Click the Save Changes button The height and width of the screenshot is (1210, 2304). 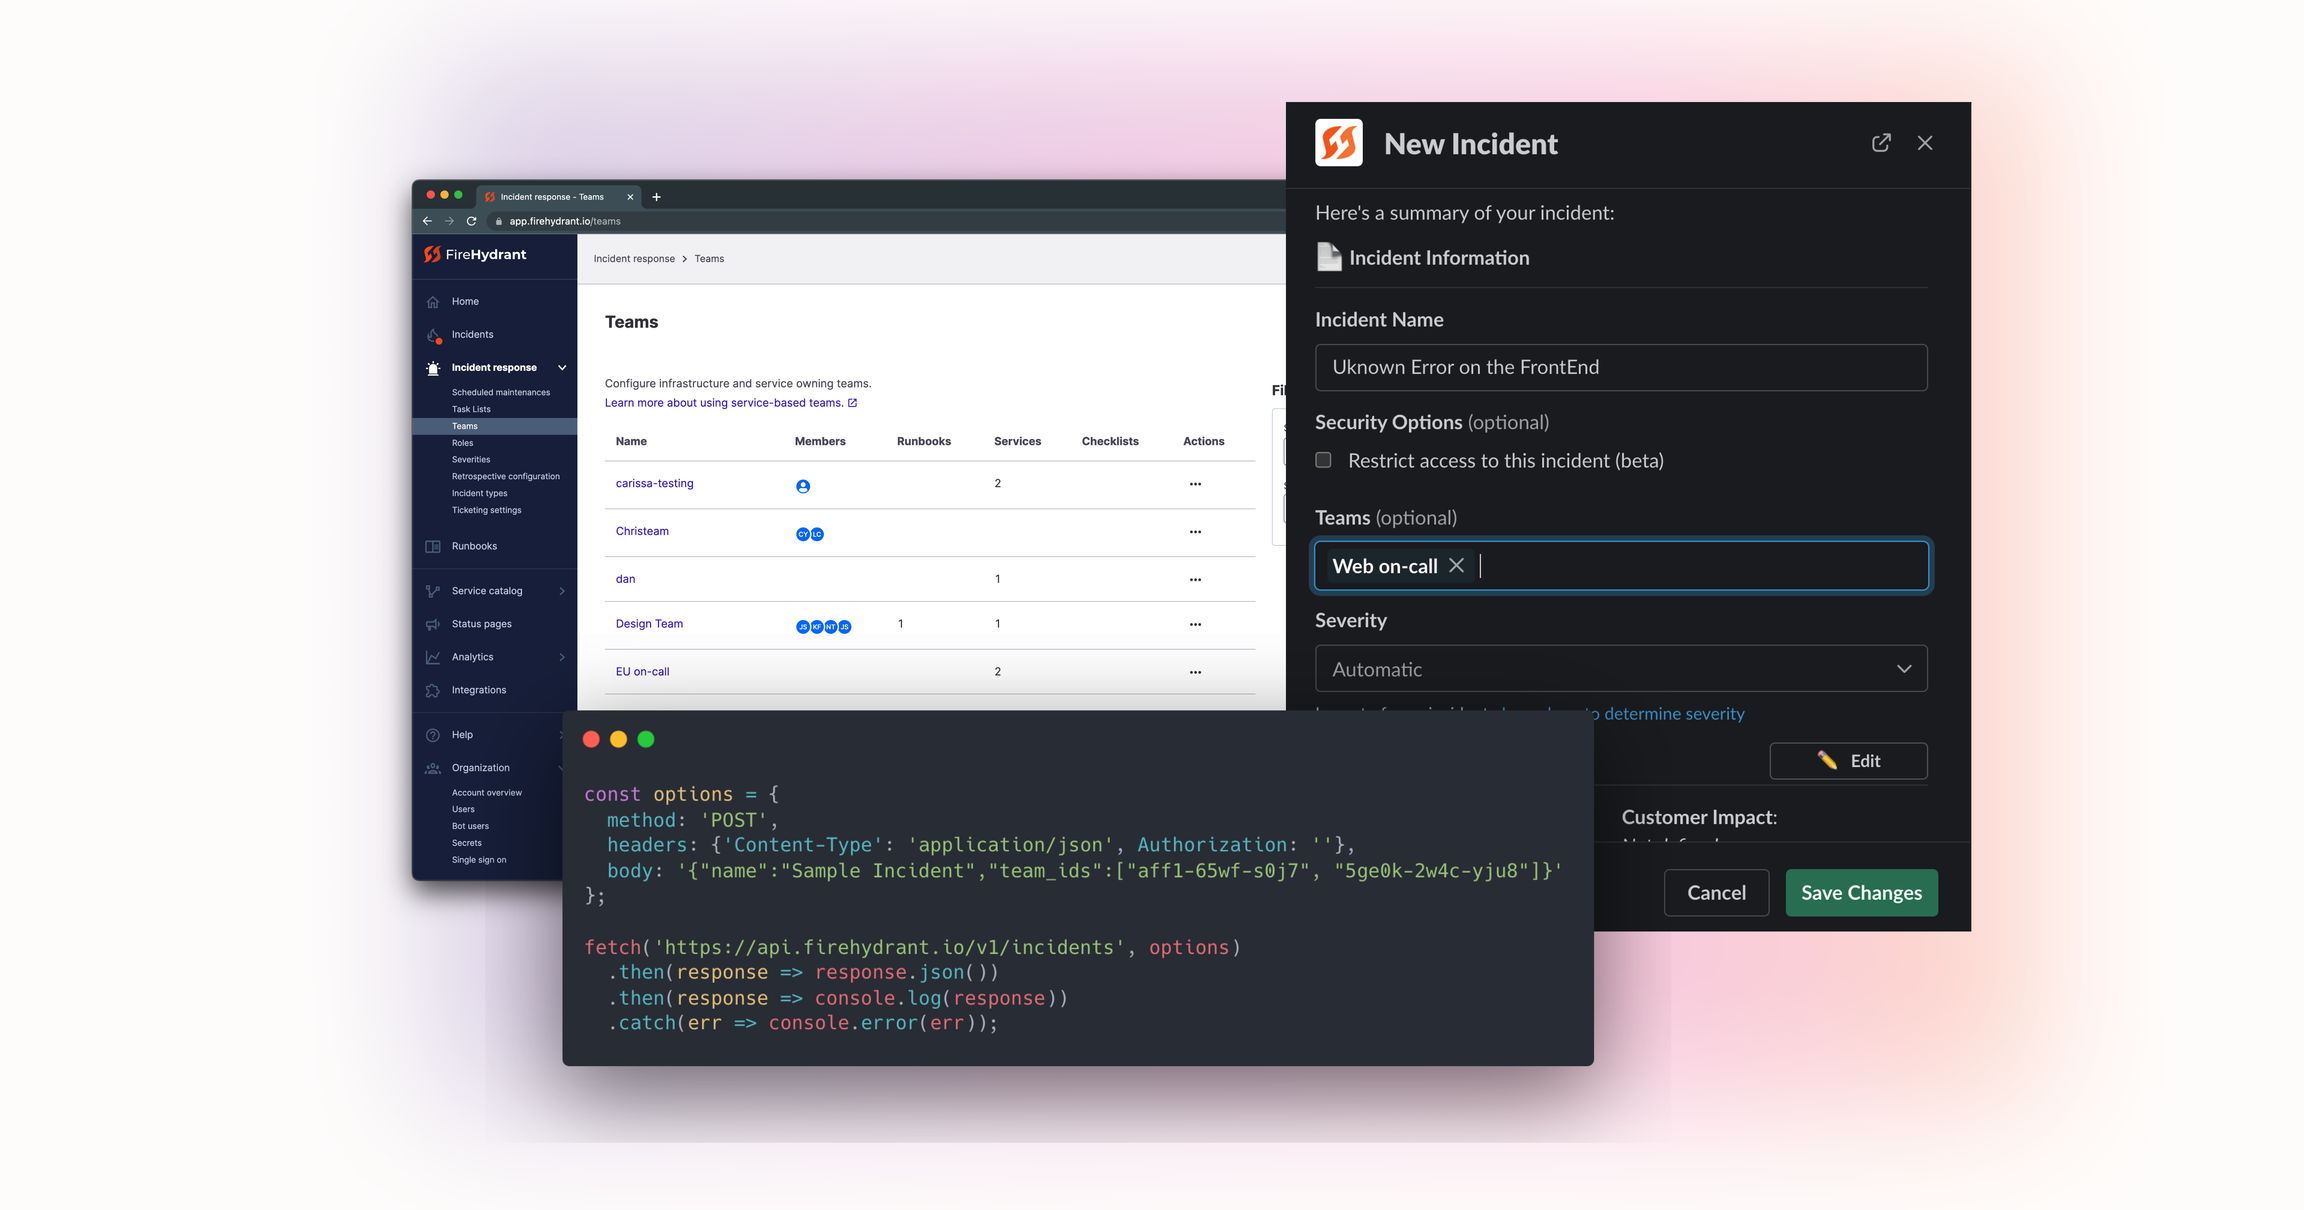(x=1861, y=893)
